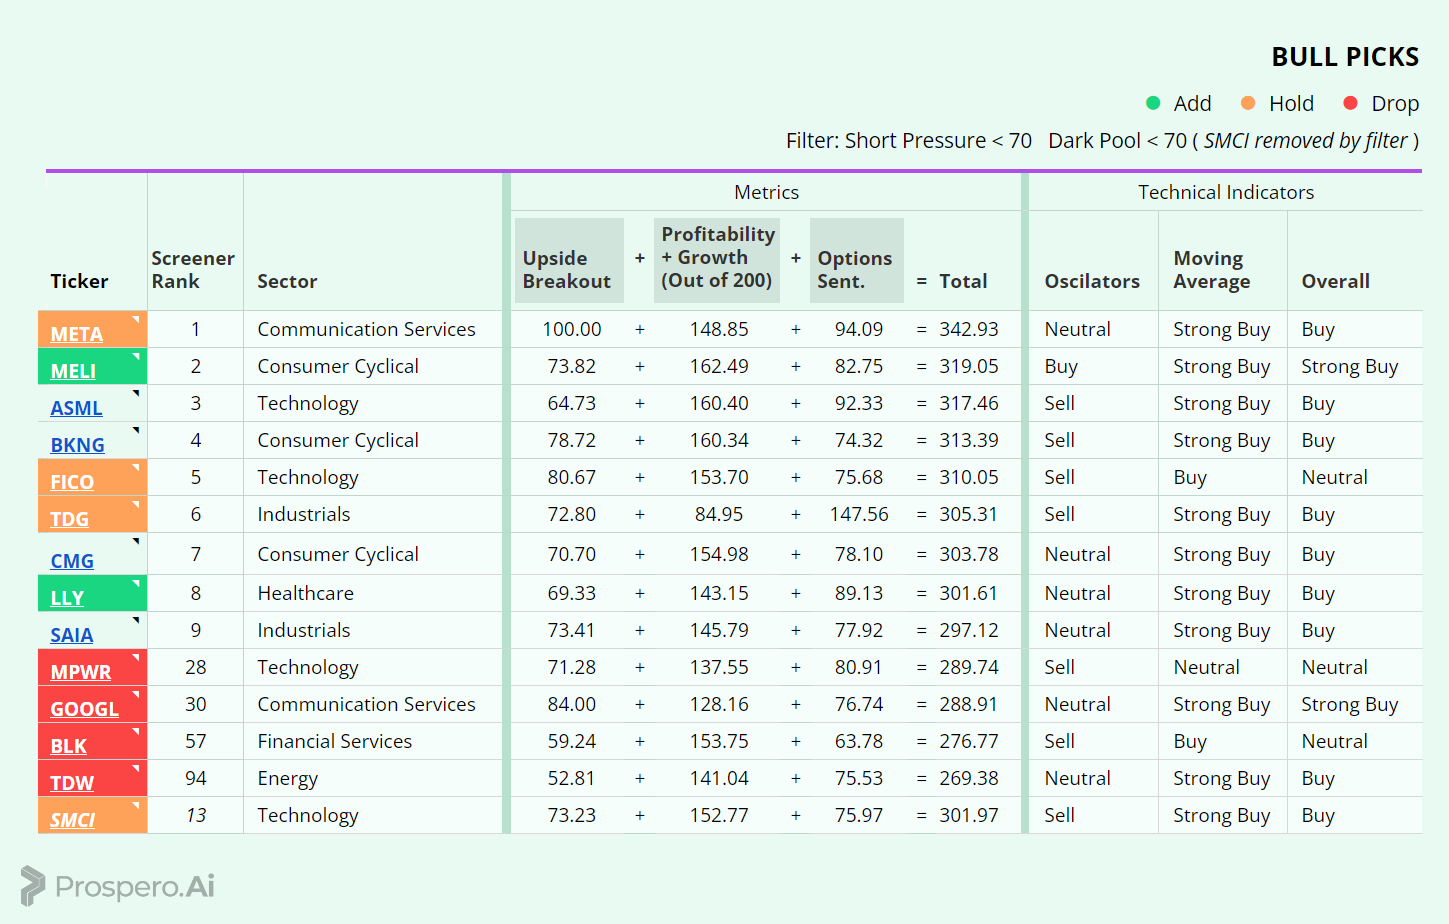Select META's upside breakout 100.00
The height and width of the screenshot is (924, 1449).
tap(572, 329)
